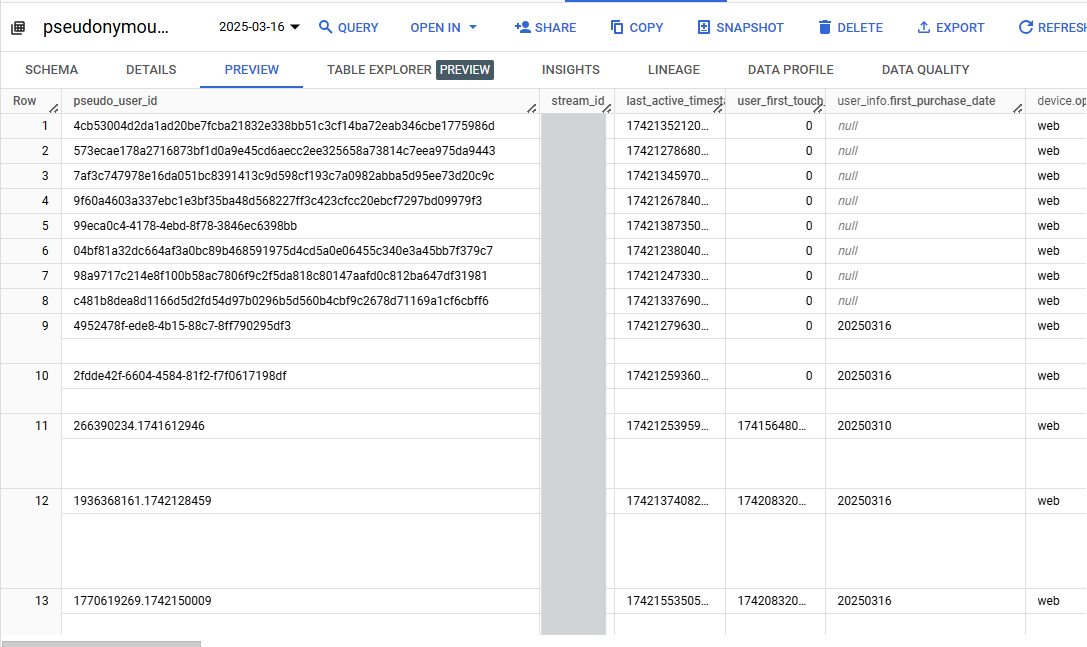The image size is (1087, 647).
Task: Click first purchase date 20250310
Action: (864, 426)
